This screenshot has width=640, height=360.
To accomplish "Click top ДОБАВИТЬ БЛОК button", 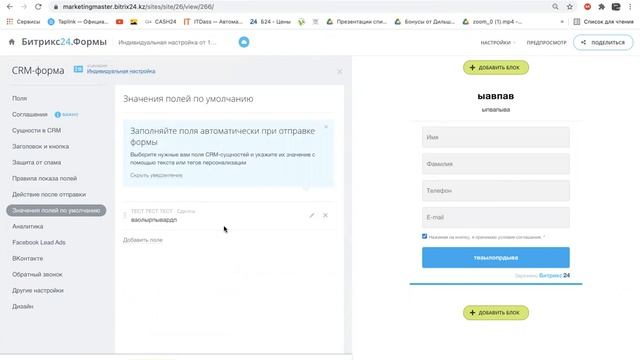I will [x=496, y=67].
